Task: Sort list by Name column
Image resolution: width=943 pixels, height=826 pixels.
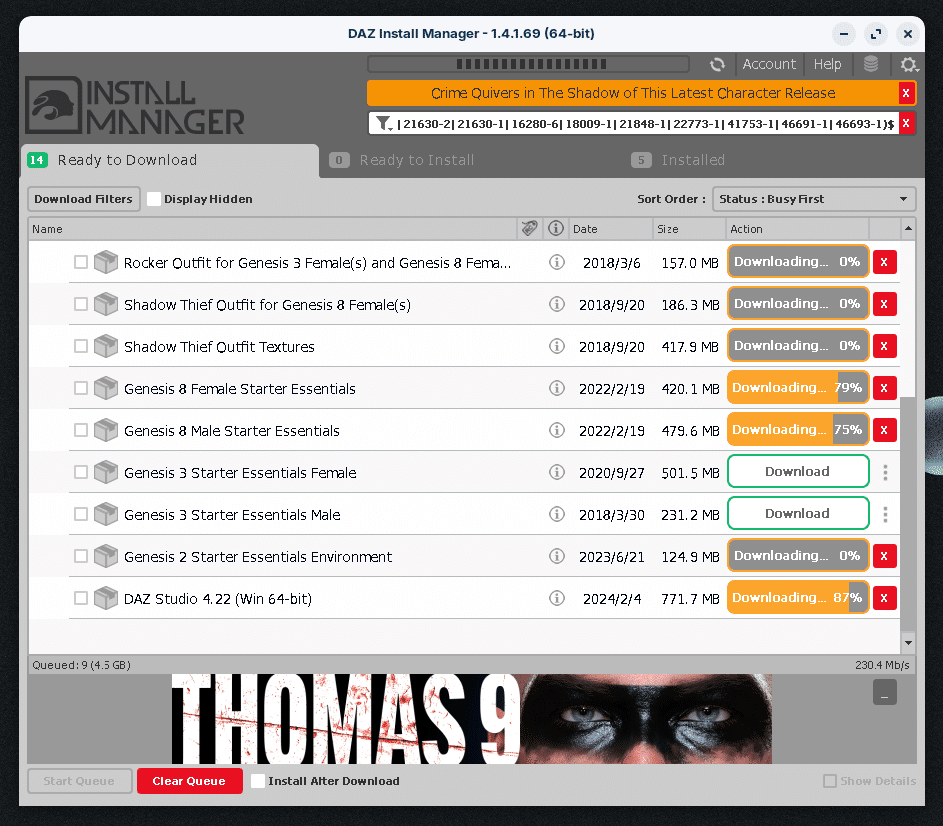Action: coord(272,229)
